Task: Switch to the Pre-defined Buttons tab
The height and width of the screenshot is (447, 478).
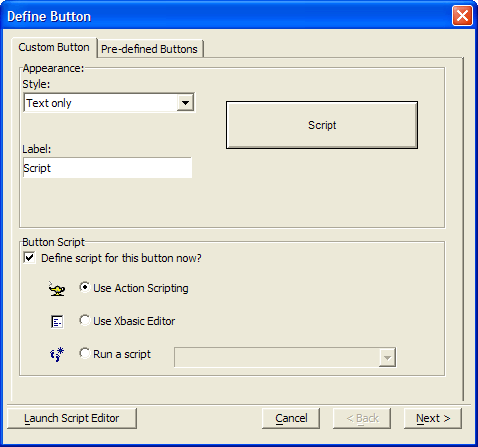Action: [x=149, y=49]
